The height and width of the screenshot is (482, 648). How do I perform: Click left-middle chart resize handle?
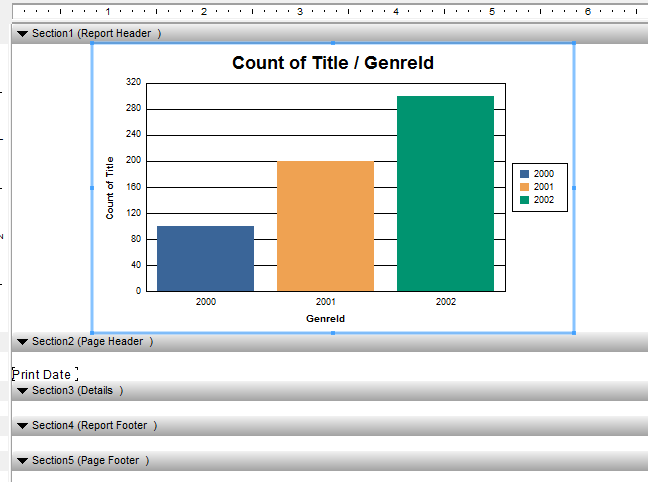(92, 188)
